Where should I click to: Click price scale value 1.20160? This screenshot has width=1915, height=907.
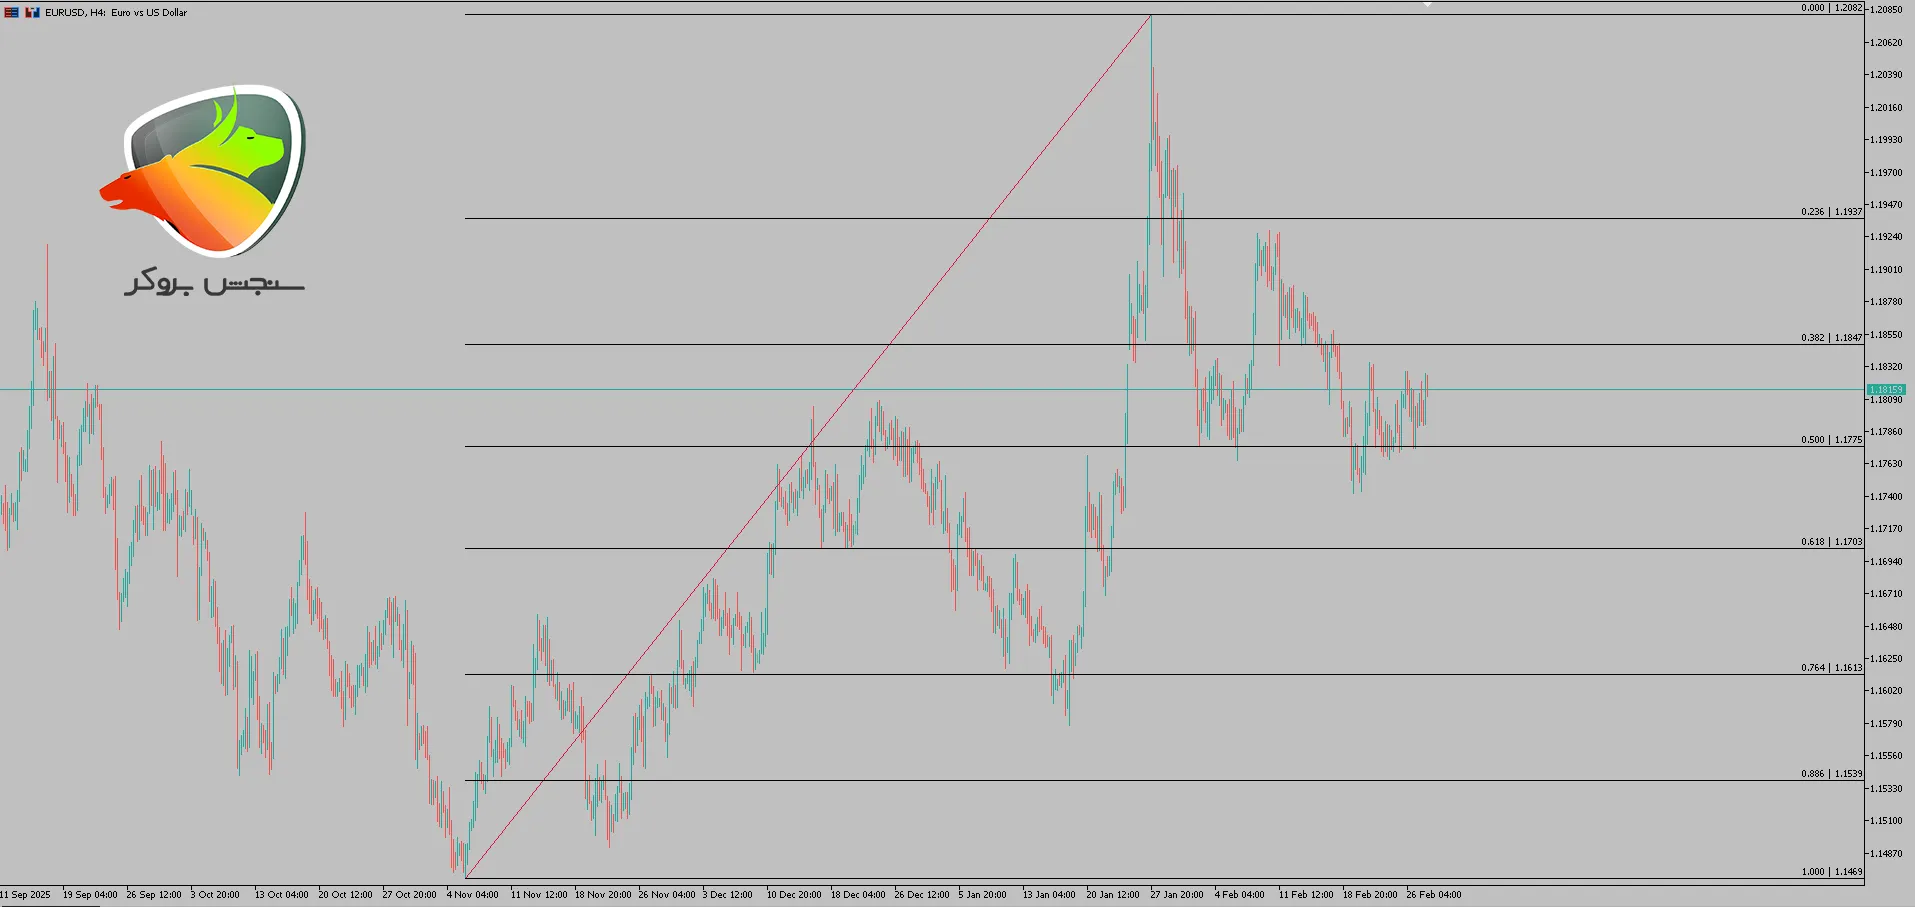1886,108
